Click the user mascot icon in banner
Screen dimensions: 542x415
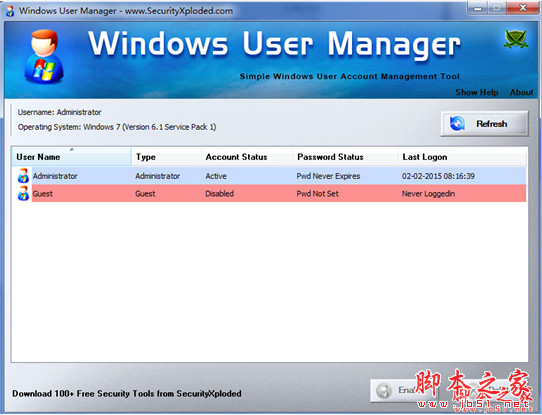tap(44, 57)
